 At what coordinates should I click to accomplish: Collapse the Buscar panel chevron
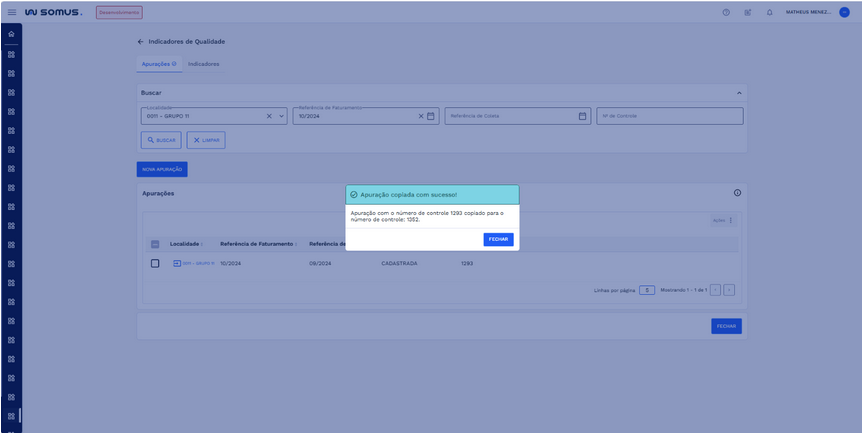pyautogui.click(x=739, y=93)
